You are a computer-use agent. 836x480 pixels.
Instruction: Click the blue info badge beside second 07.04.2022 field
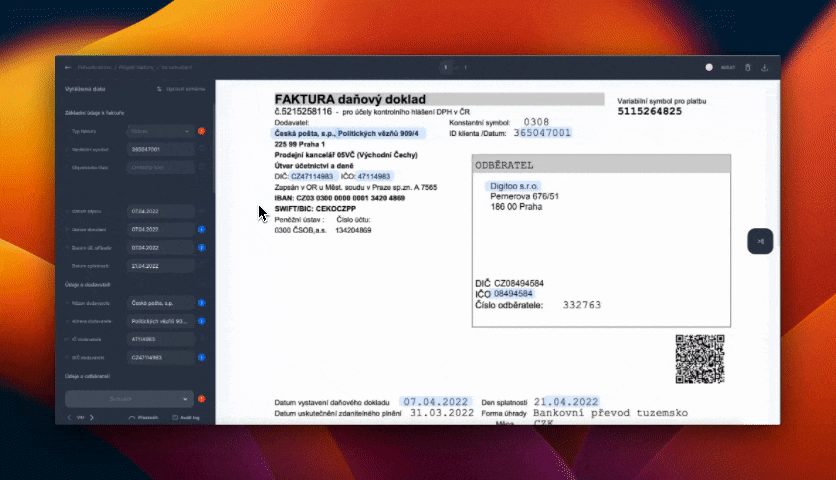(202, 229)
